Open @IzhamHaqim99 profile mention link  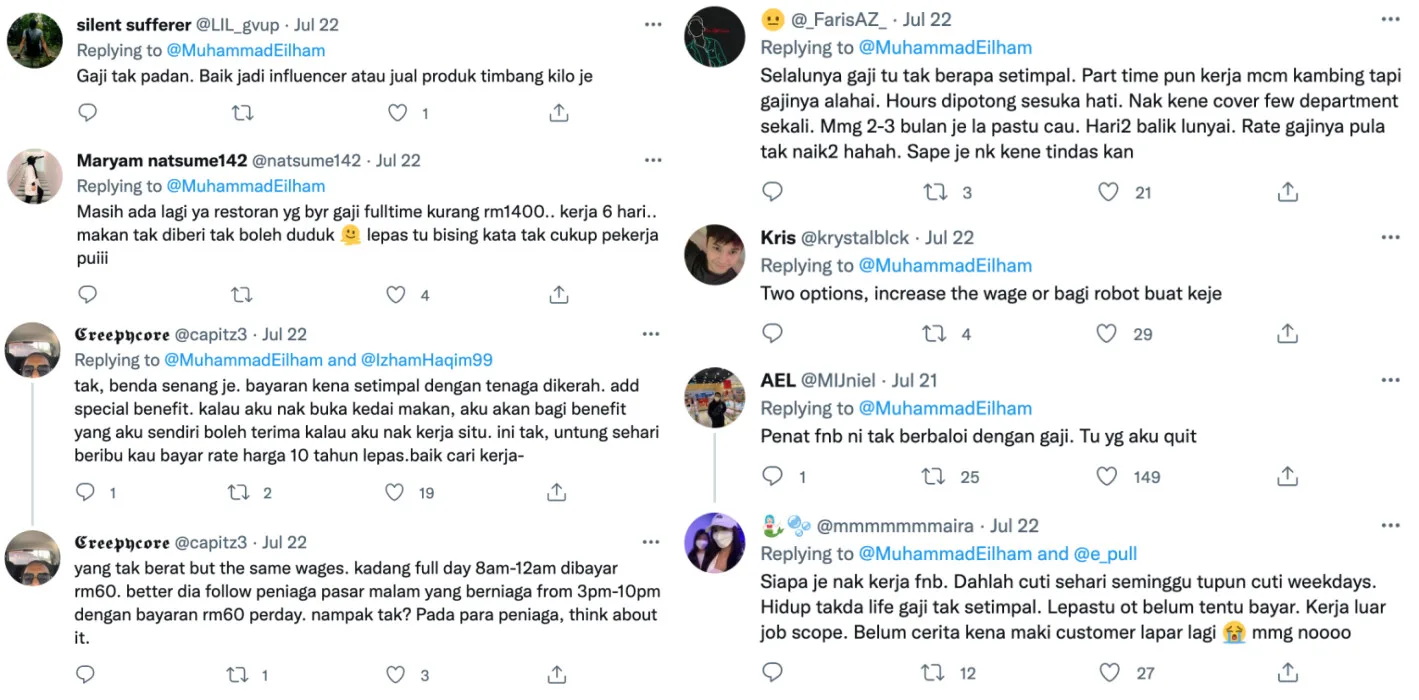(x=427, y=360)
